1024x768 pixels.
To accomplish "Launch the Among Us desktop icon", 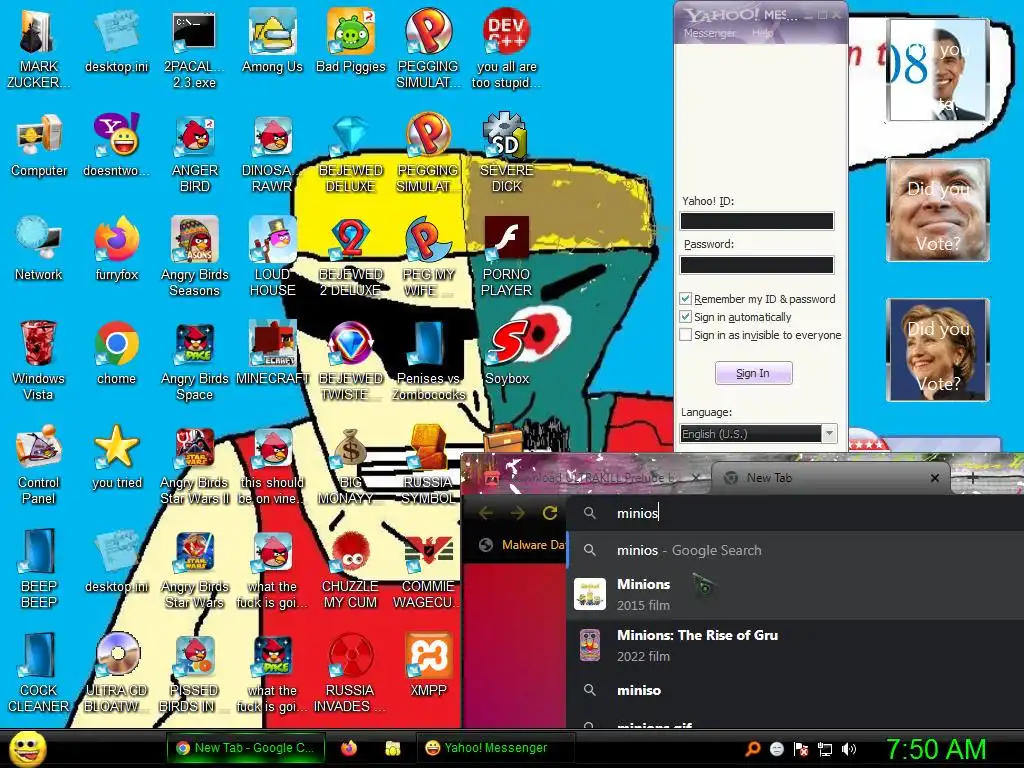I will 272,33.
